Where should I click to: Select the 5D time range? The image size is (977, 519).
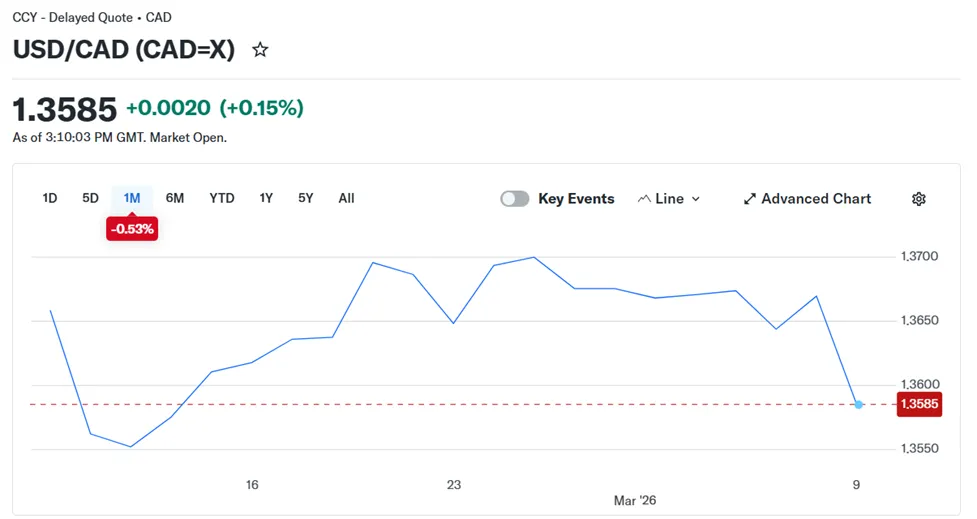pos(90,198)
